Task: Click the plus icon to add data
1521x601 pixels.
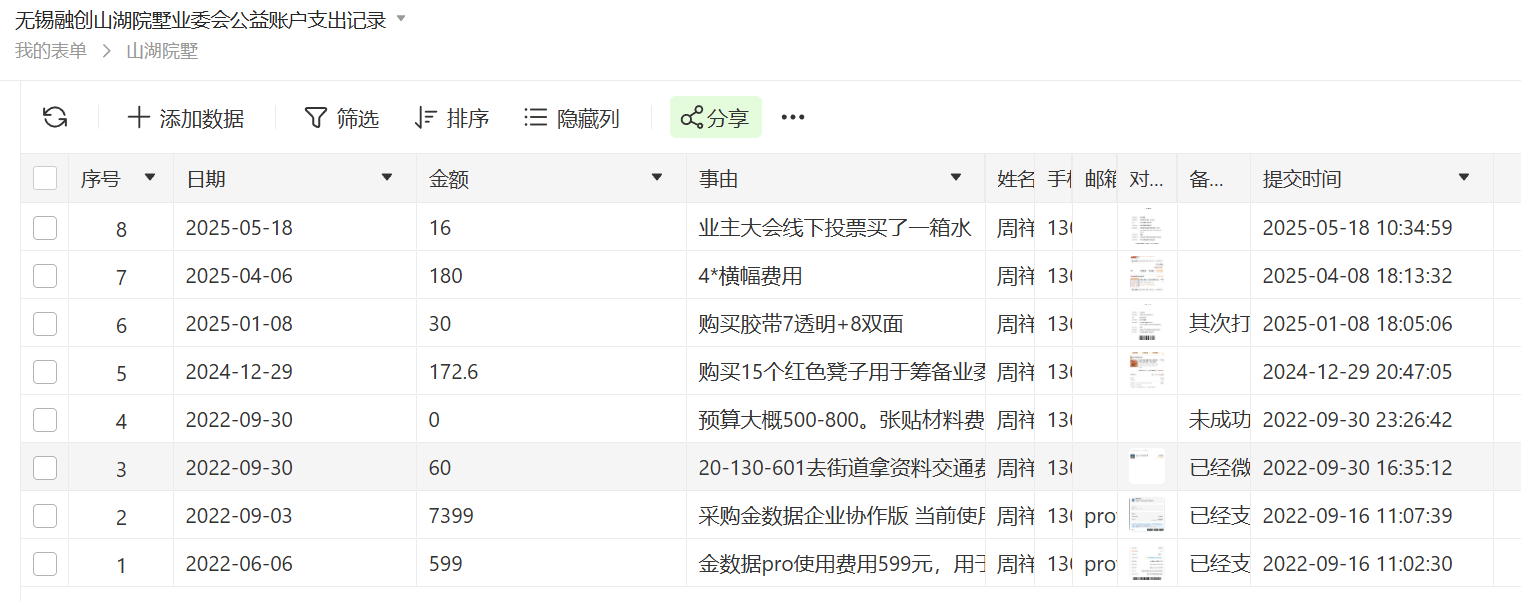Action: tap(139, 118)
